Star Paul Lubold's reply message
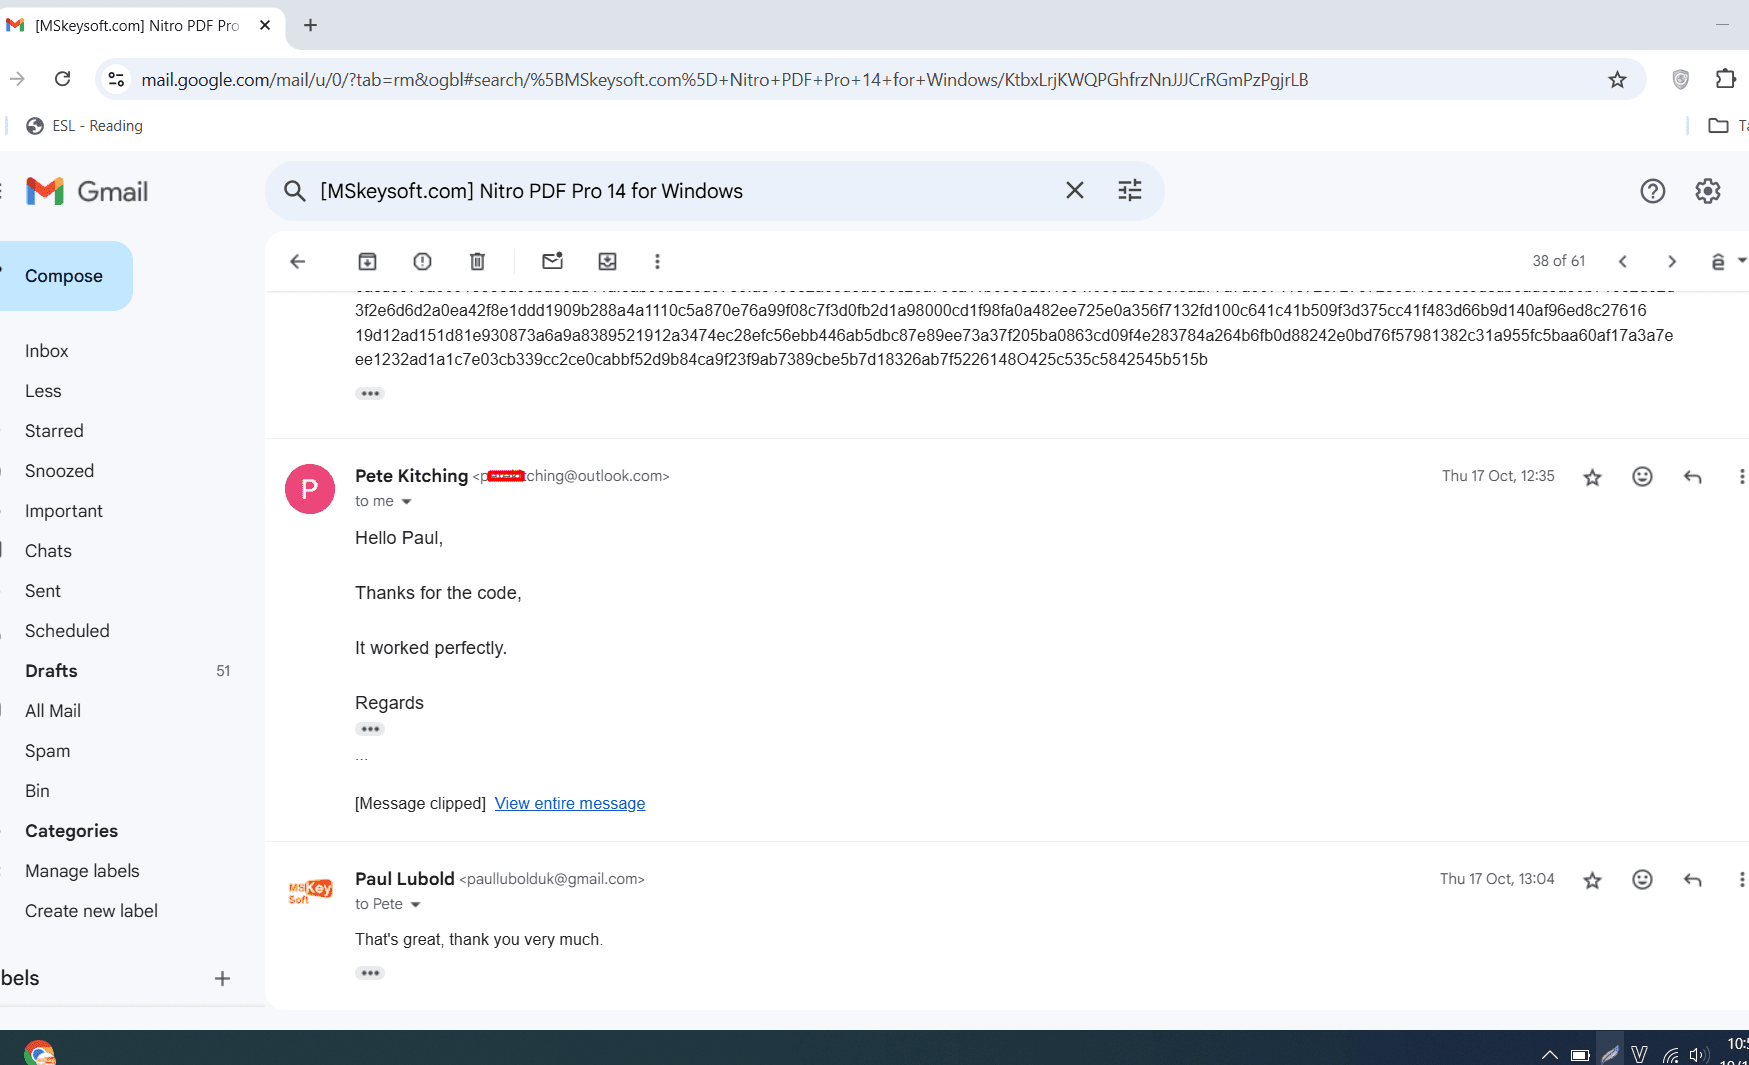 coord(1592,881)
